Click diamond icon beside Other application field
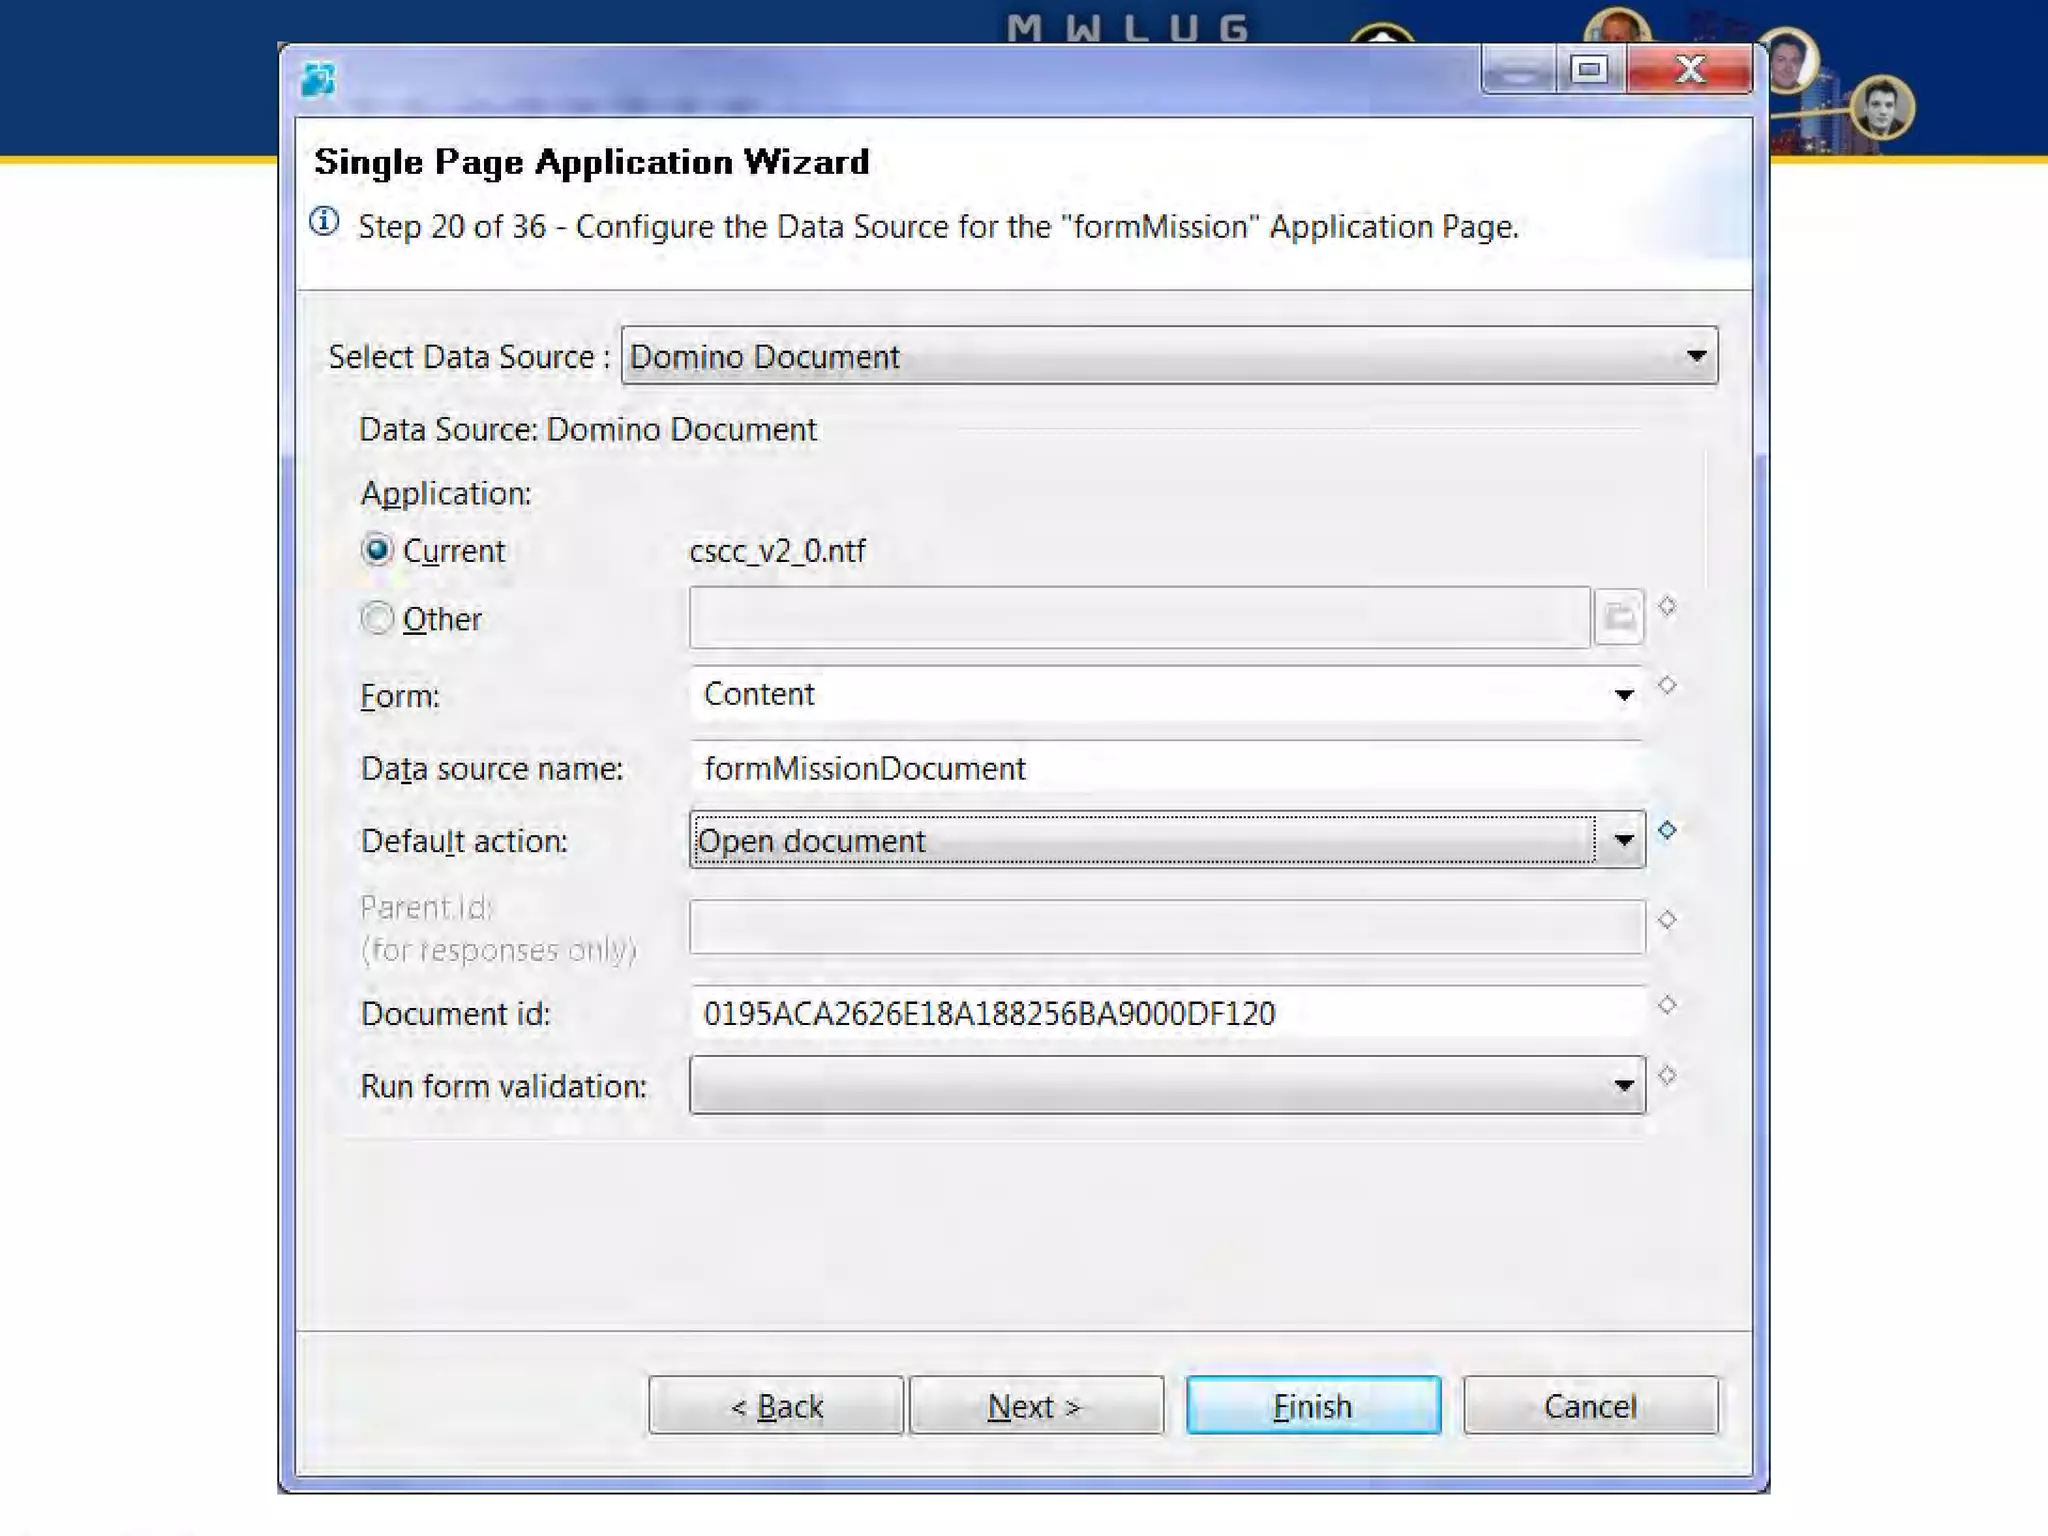The width and height of the screenshot is (2048, 1536). (1666, 606)
